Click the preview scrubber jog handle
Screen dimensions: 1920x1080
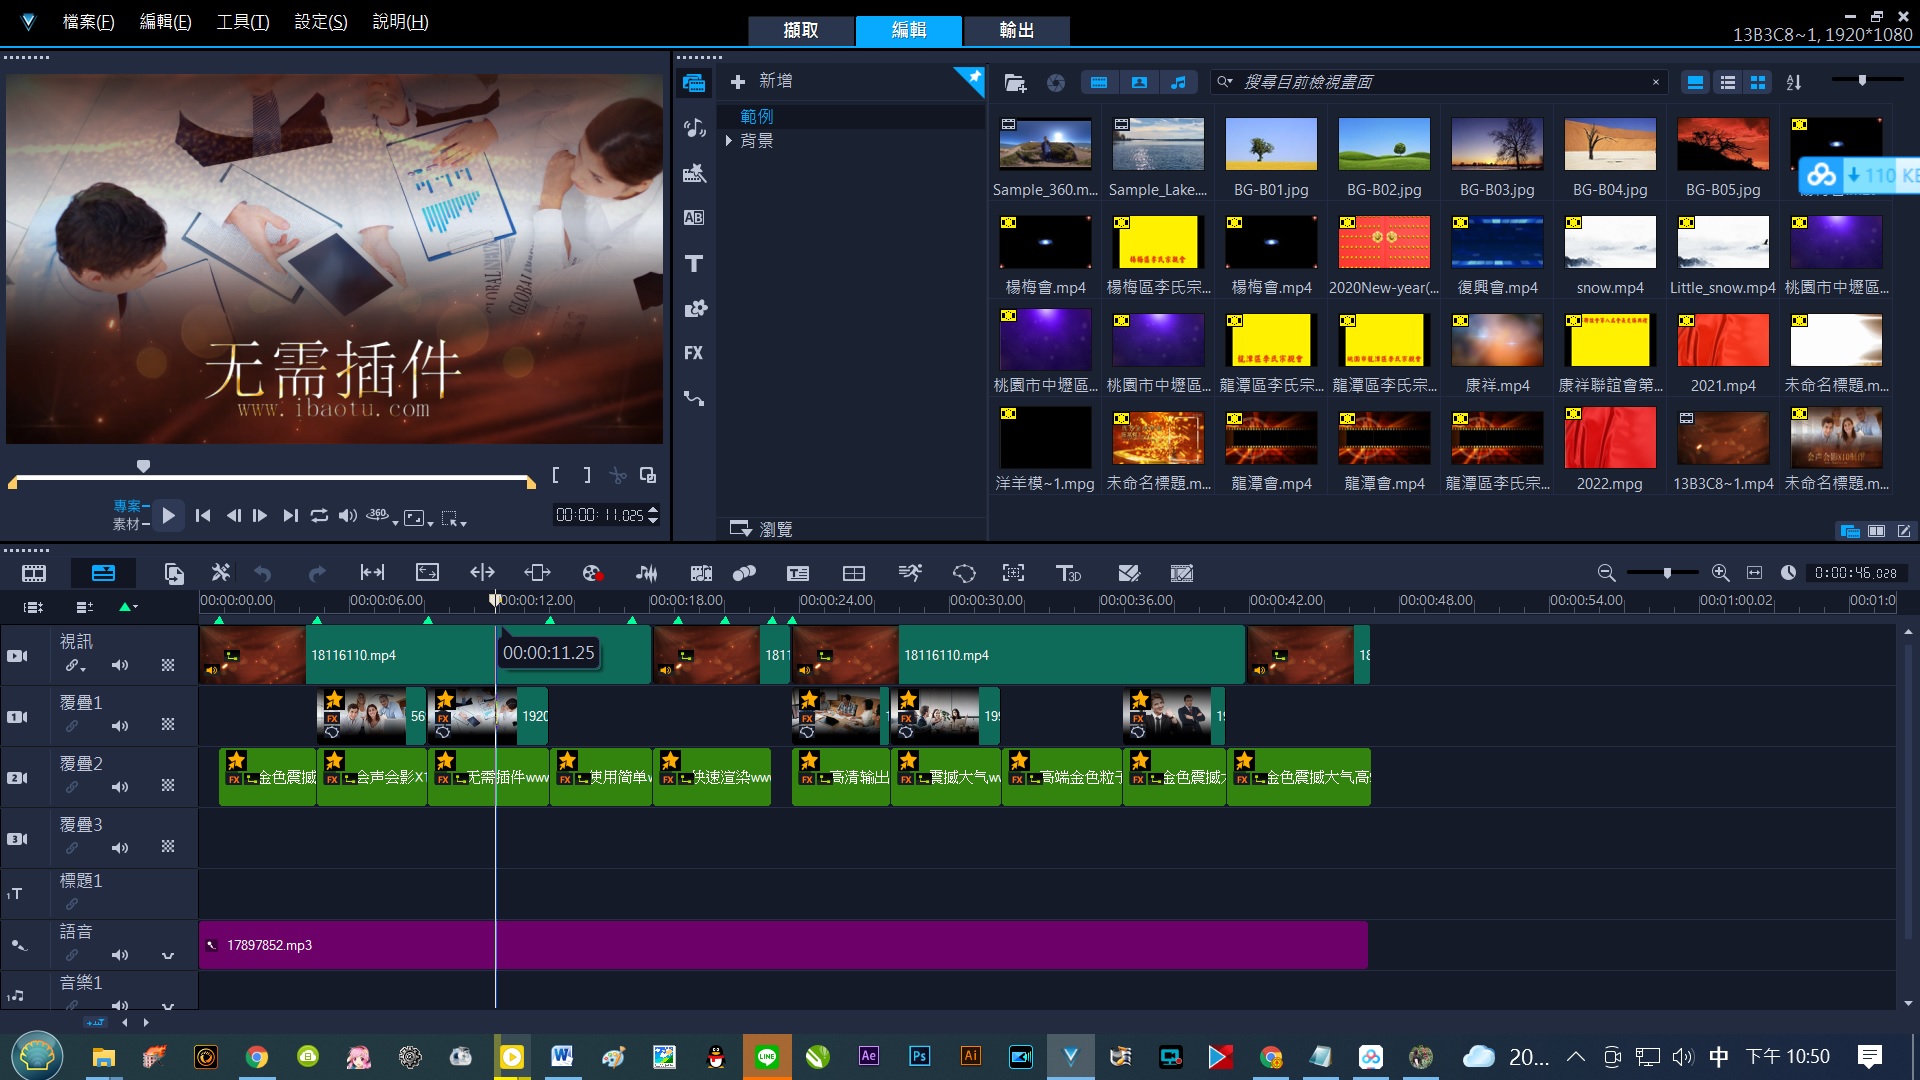143,466
